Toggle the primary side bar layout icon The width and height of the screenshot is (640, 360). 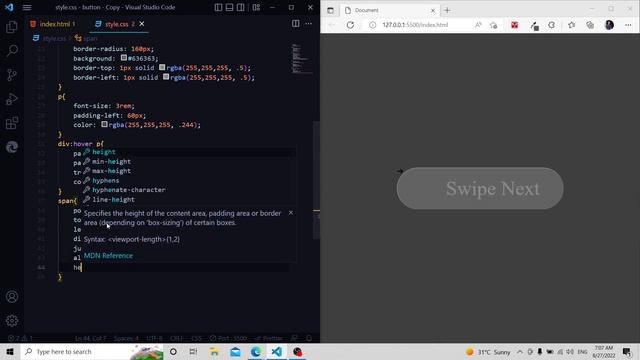[218, 7]
